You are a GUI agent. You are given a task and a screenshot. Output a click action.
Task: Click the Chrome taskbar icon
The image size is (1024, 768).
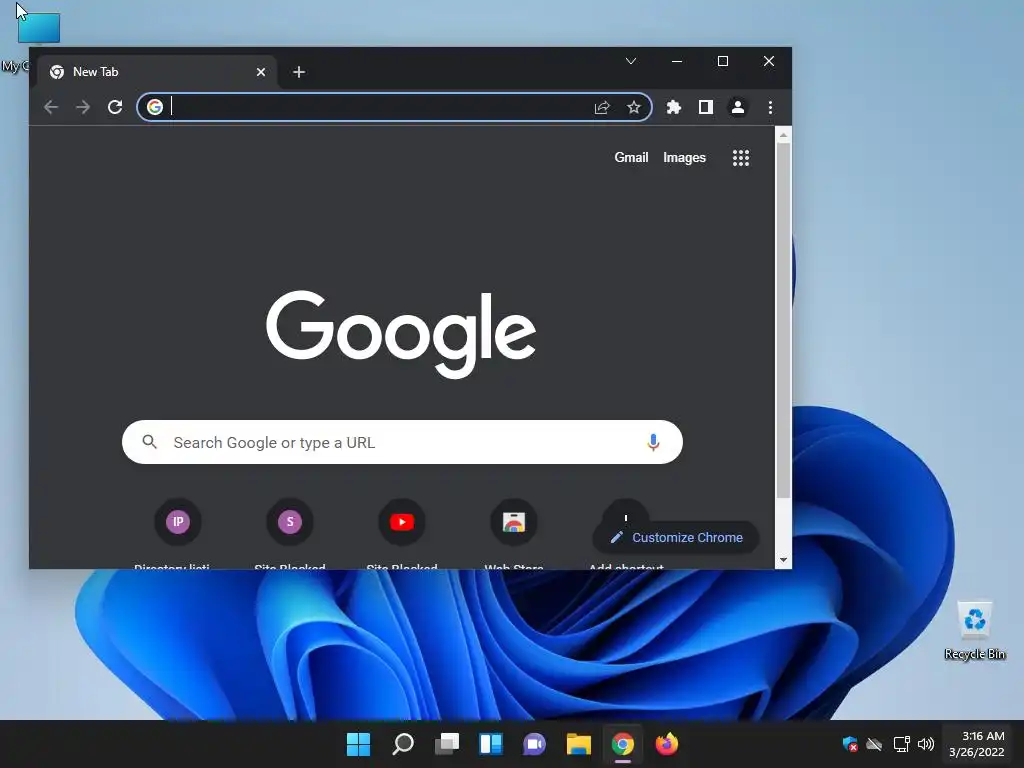[x=622, y=744]
